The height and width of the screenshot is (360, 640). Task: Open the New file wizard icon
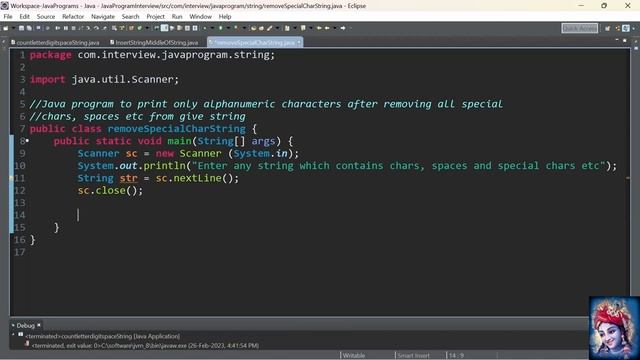point(6,28)
